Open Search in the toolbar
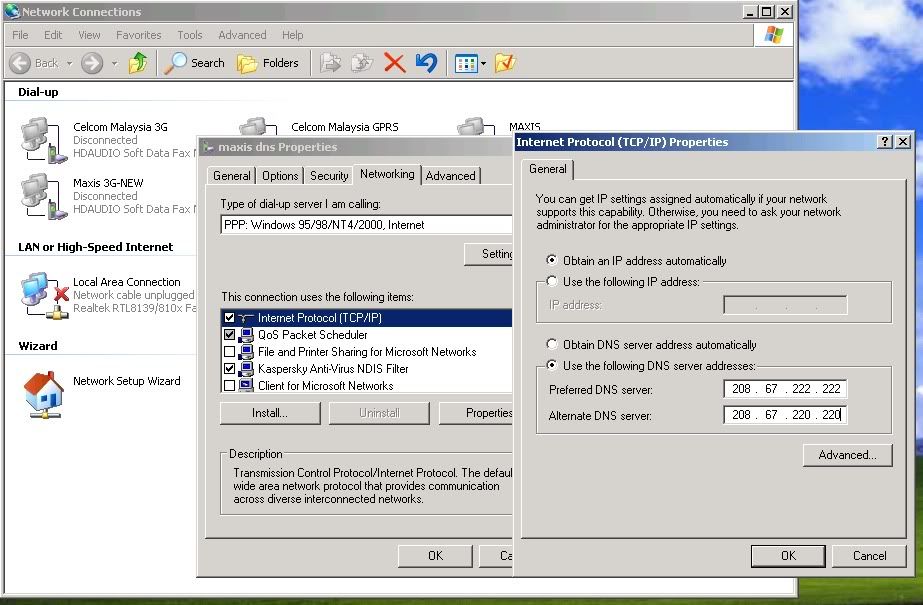Viewport: 923px width, 605px height. pos(194,63)
